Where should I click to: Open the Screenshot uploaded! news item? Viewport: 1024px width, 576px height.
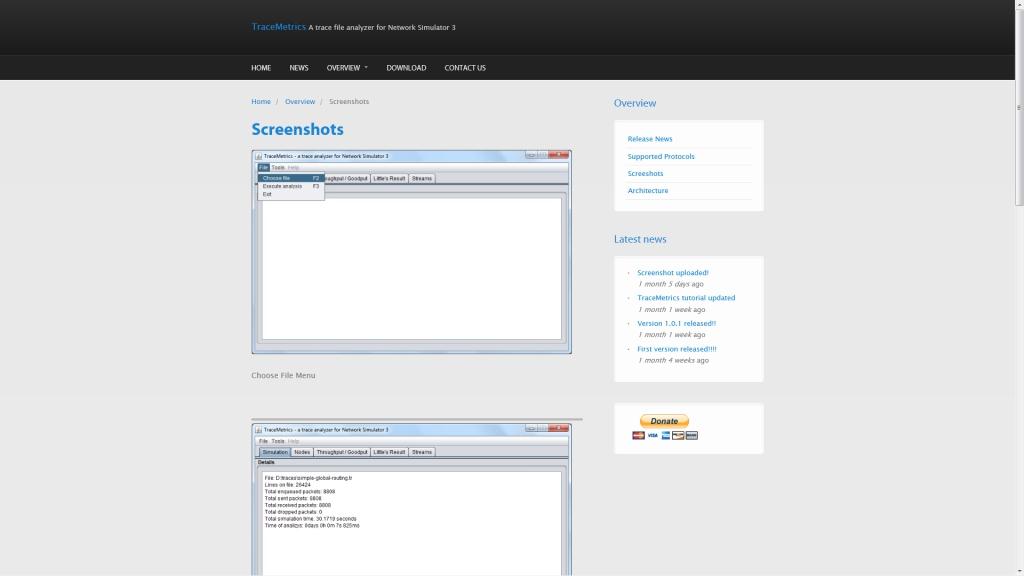(x=673, y=273)
